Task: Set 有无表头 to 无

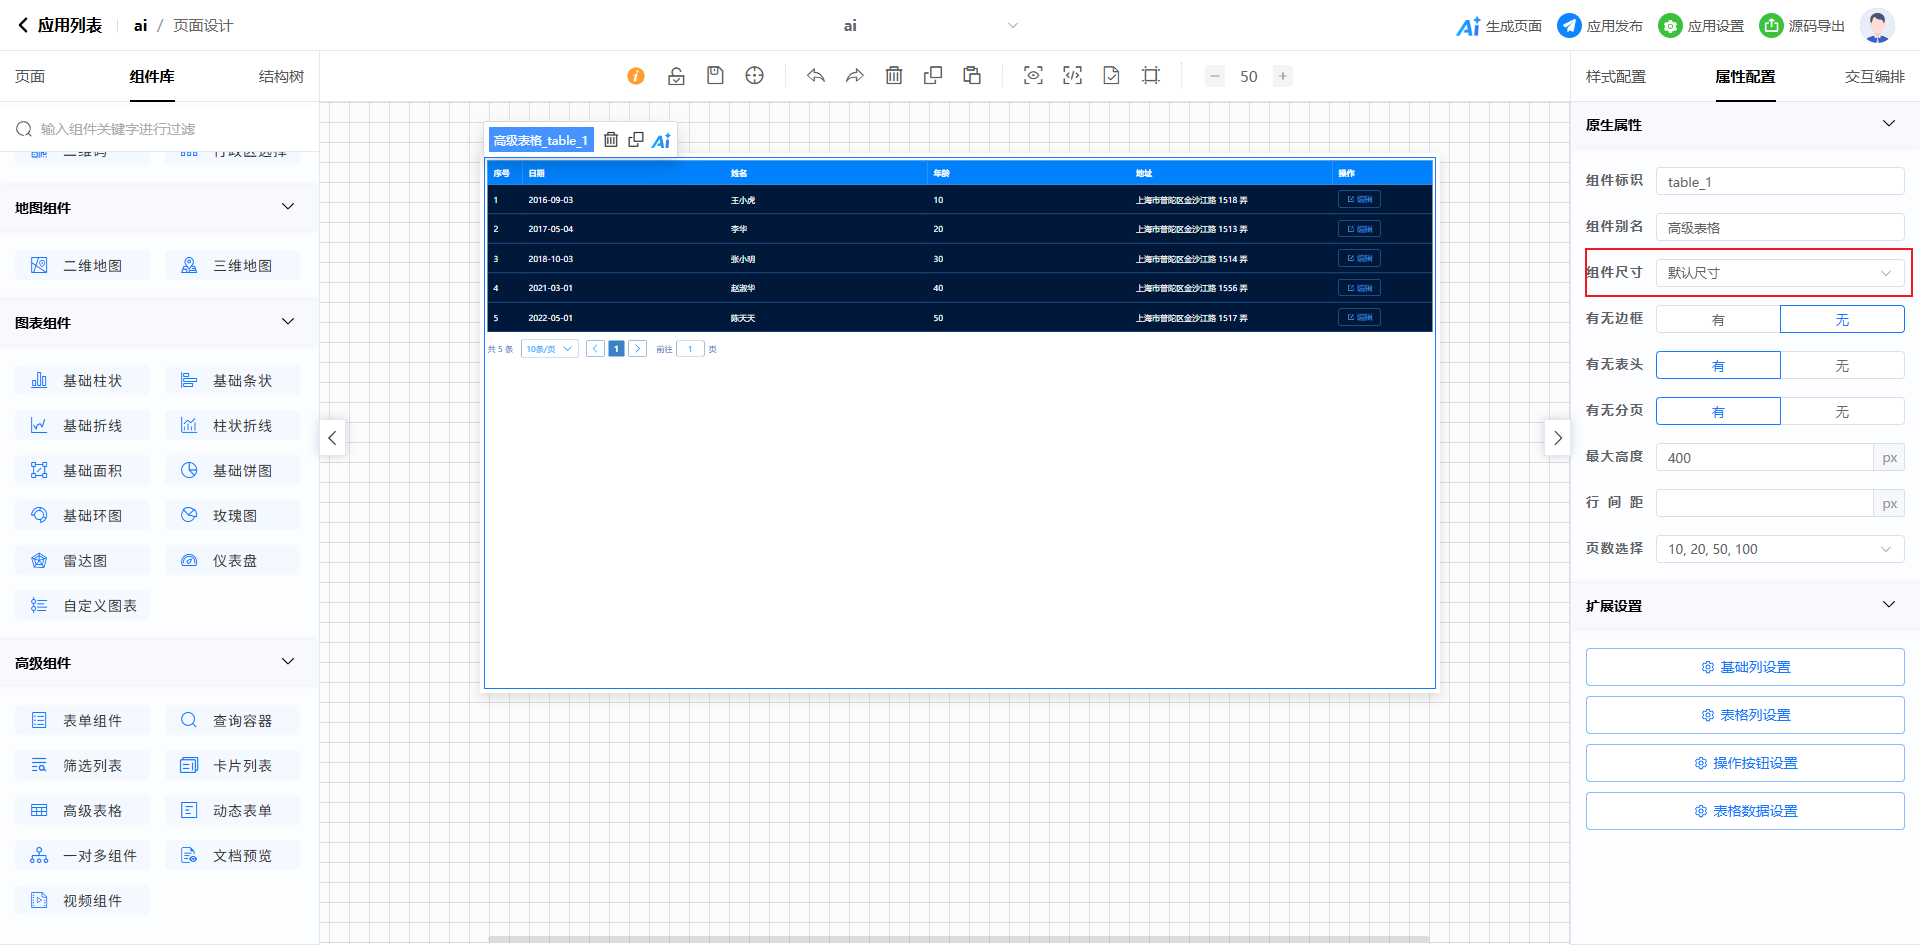Action: coord(1842,366)
